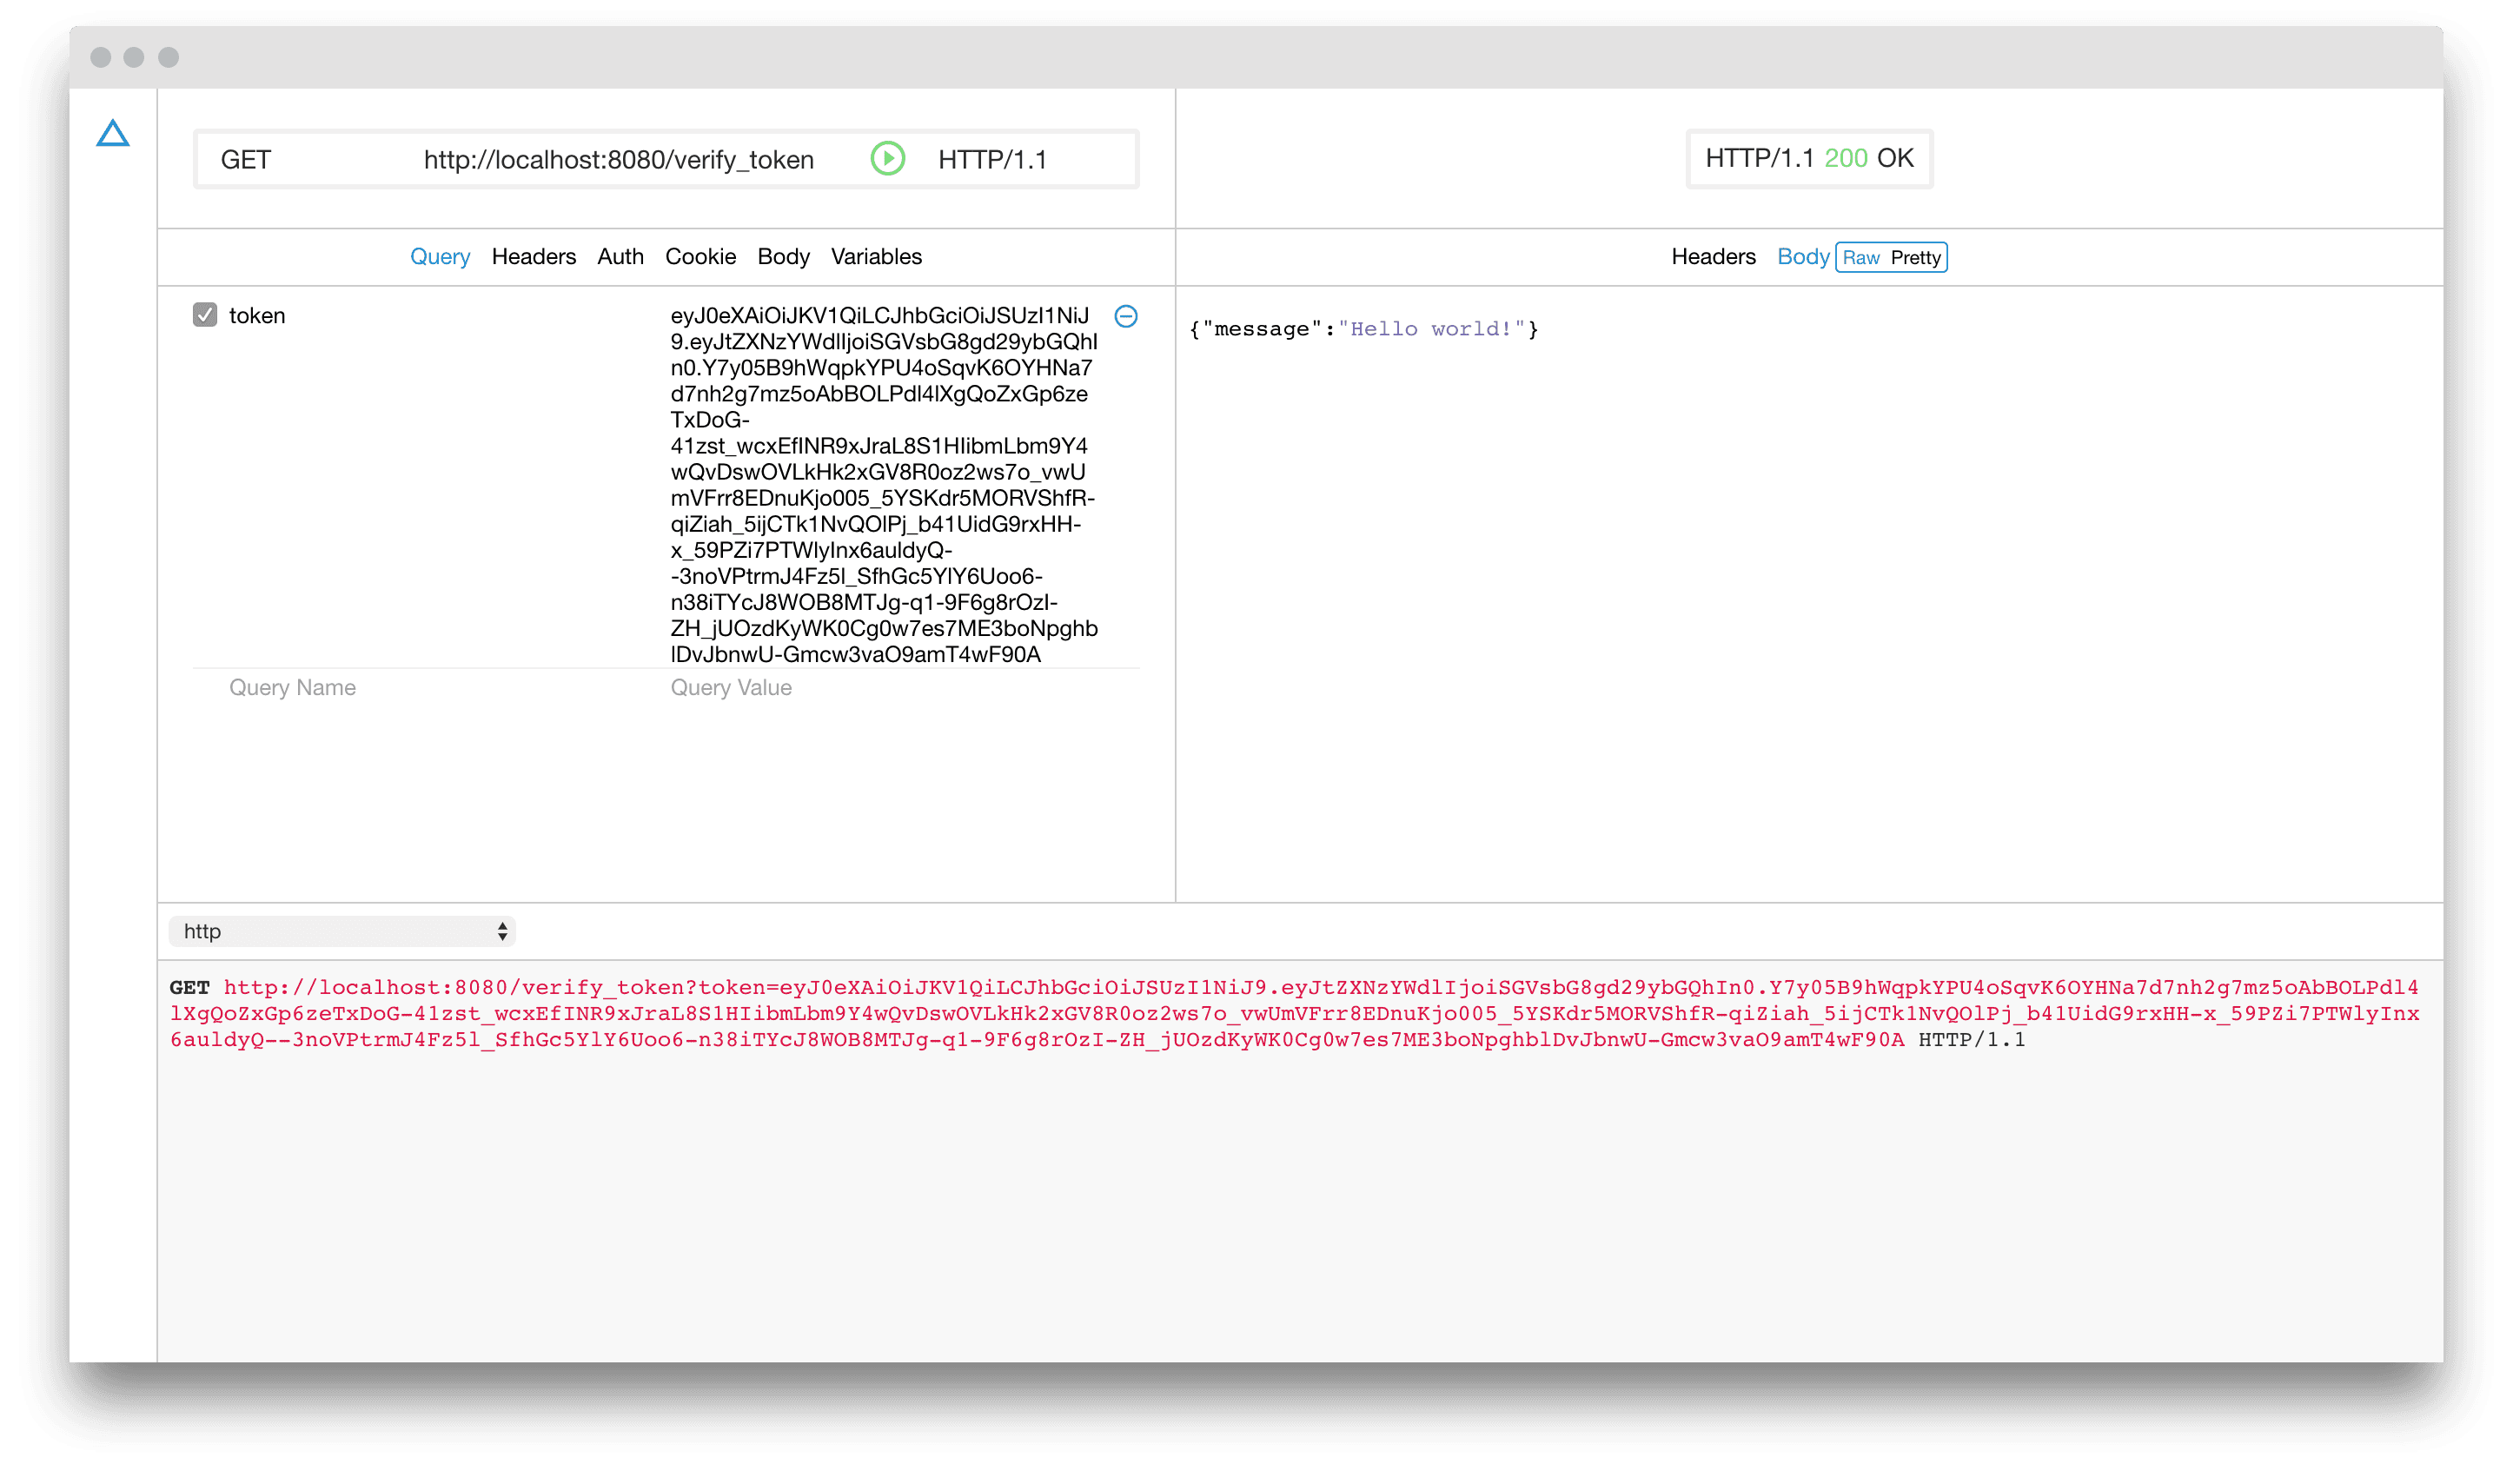Screen dimensions: 2513x1484
Task: Remove the token query row
Action: 1126,316
